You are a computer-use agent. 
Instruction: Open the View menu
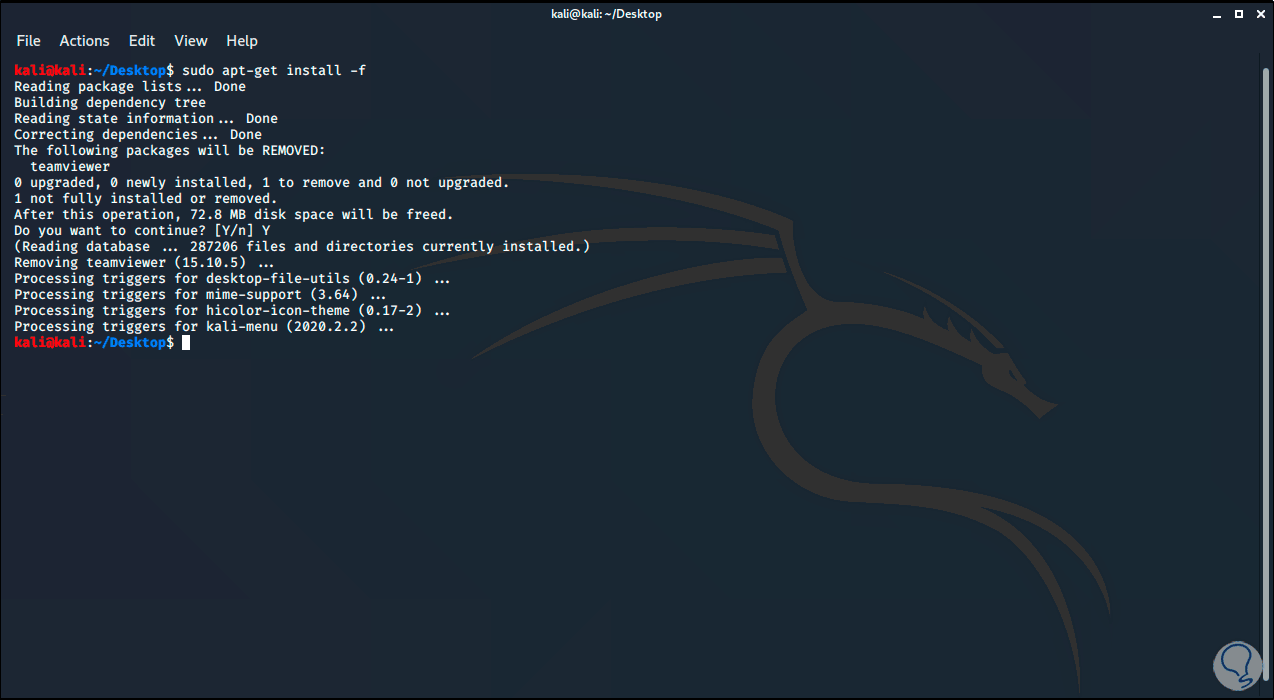coord(191,41)
